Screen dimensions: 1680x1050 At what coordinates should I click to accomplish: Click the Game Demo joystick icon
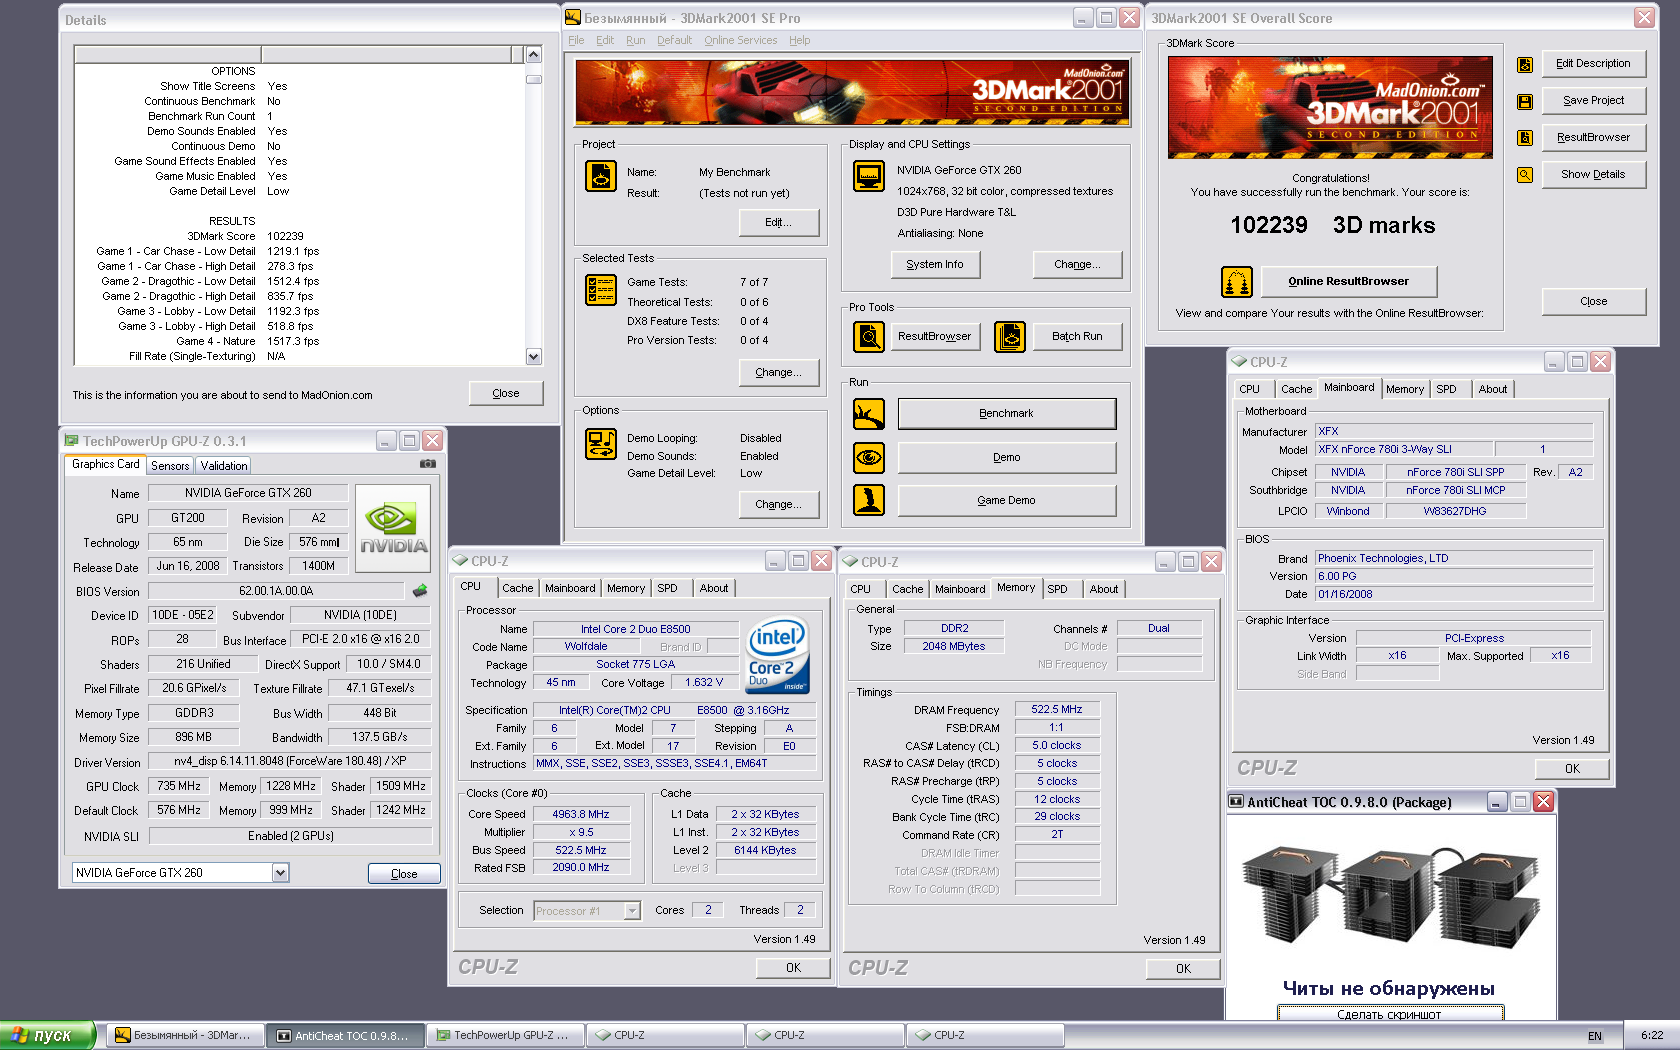coord(869,500)
